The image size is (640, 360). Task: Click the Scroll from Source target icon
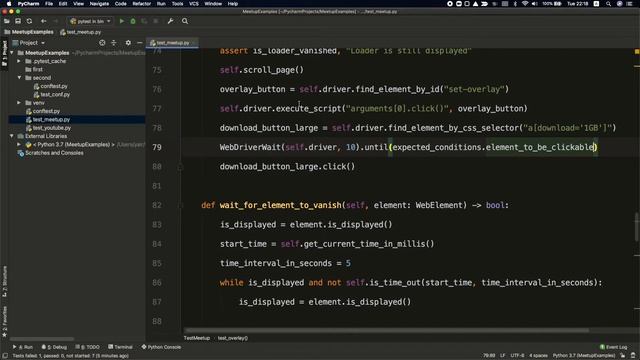coord(102,42)
